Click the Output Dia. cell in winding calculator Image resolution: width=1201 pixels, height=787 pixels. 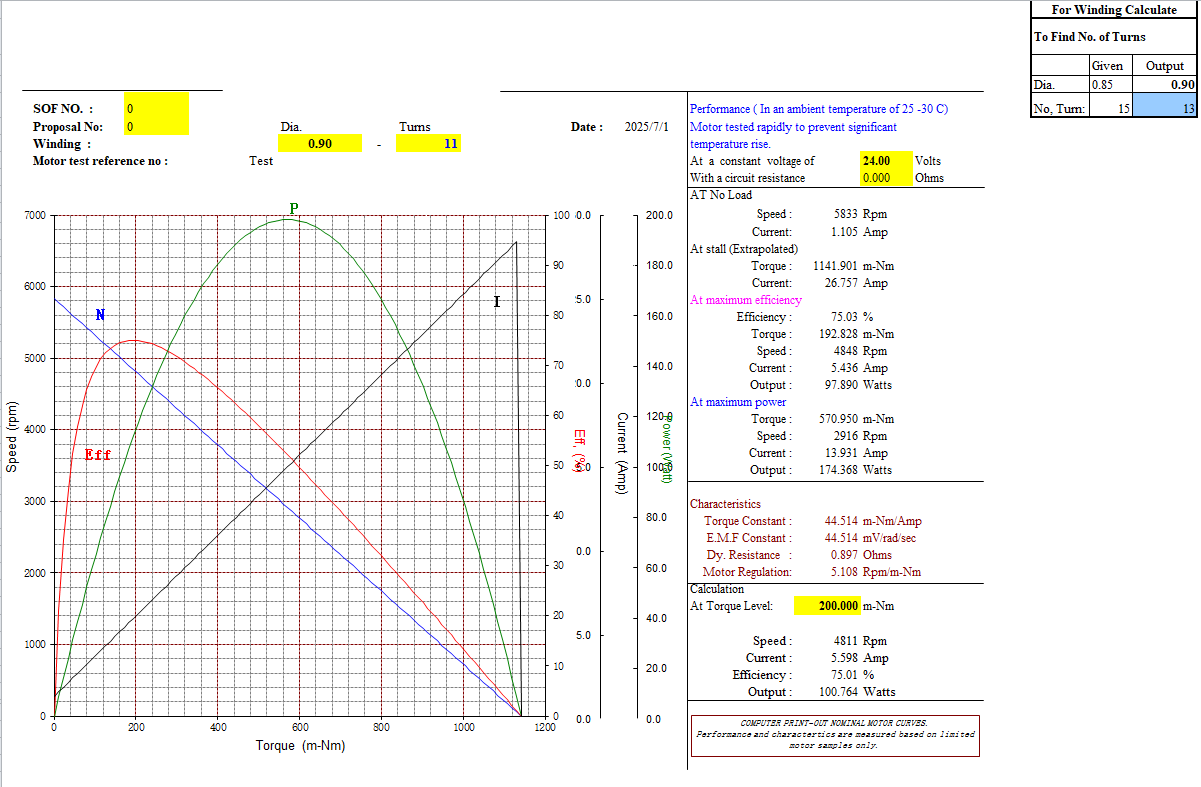[x=1165, y=85]
